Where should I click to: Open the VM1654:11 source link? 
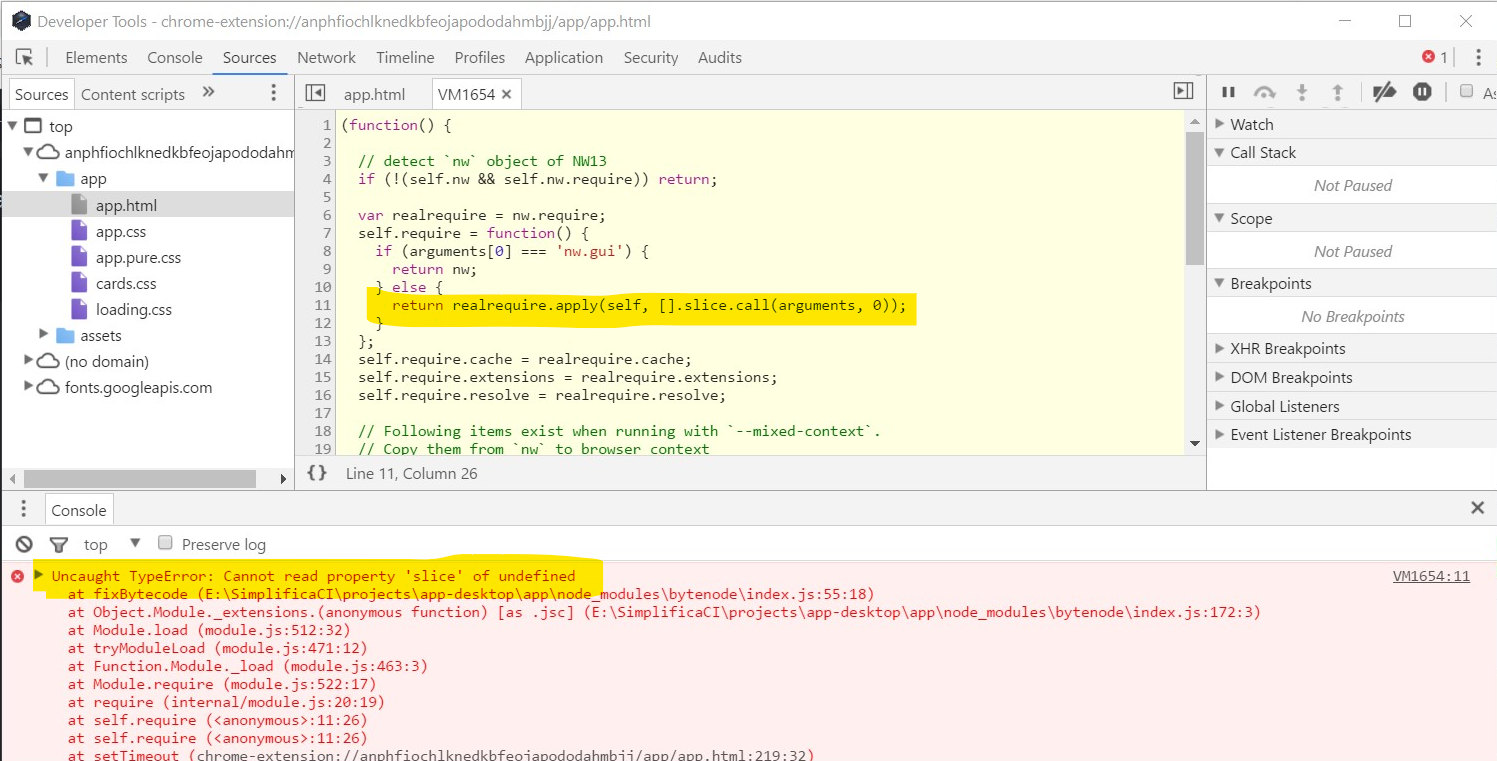(x=1431, y=576)
